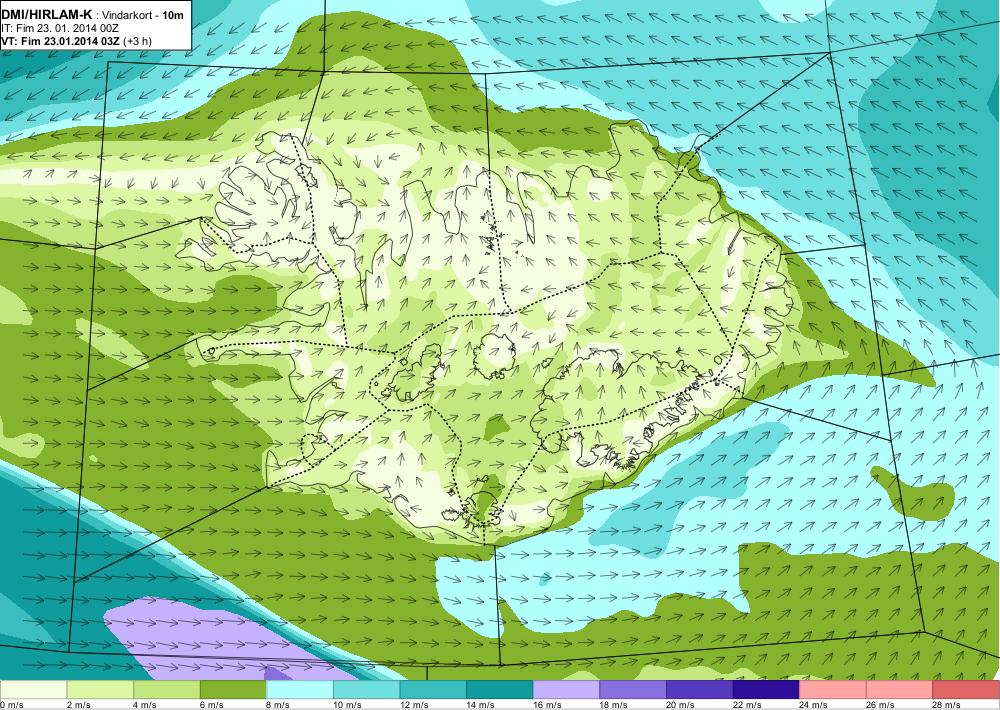Select the "IT: Fim 23. 01. 2014 00Z" line
The image size is (1000, 710).
pyautogui.click(x=60, y=29)
